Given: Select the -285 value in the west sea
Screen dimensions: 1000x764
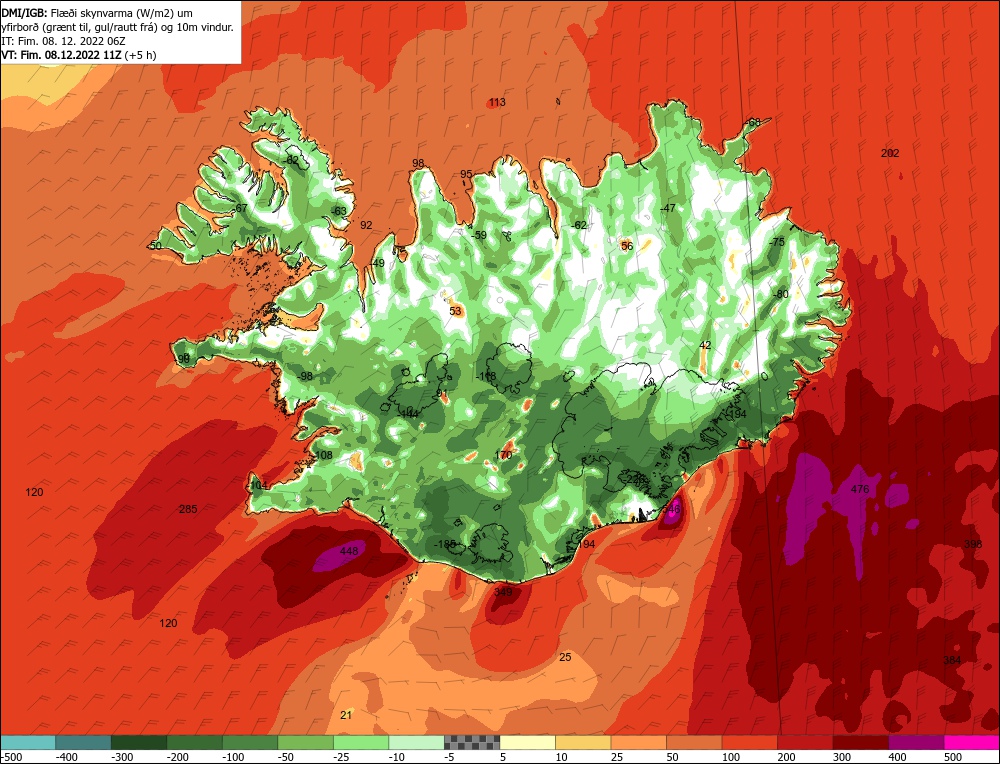Looking at the screenshot, I should pyautogui.click(x=188, y=509).
